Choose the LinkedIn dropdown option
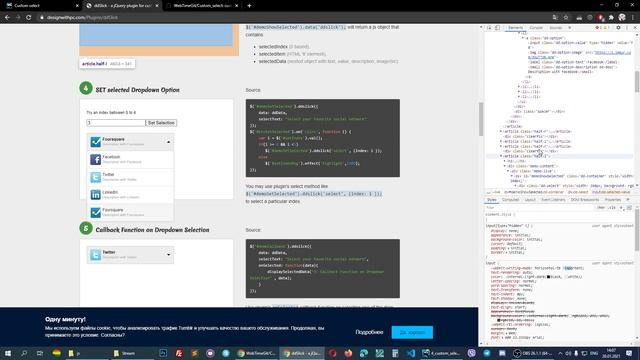The image size is (640, 360). pyautogui.click(x=130, y=195)
